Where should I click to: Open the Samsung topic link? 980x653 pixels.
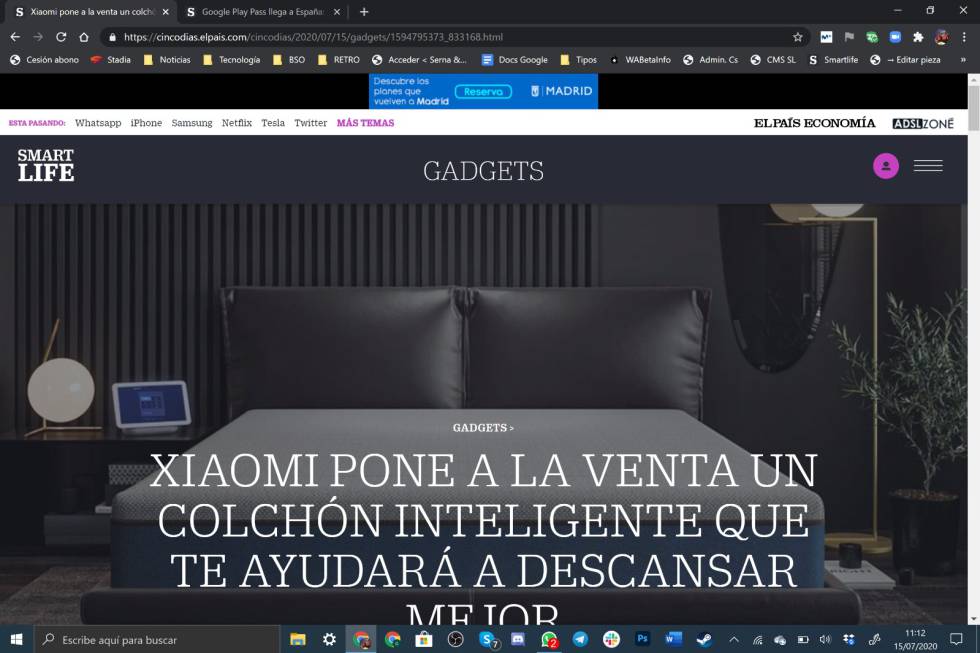(192, 123)
